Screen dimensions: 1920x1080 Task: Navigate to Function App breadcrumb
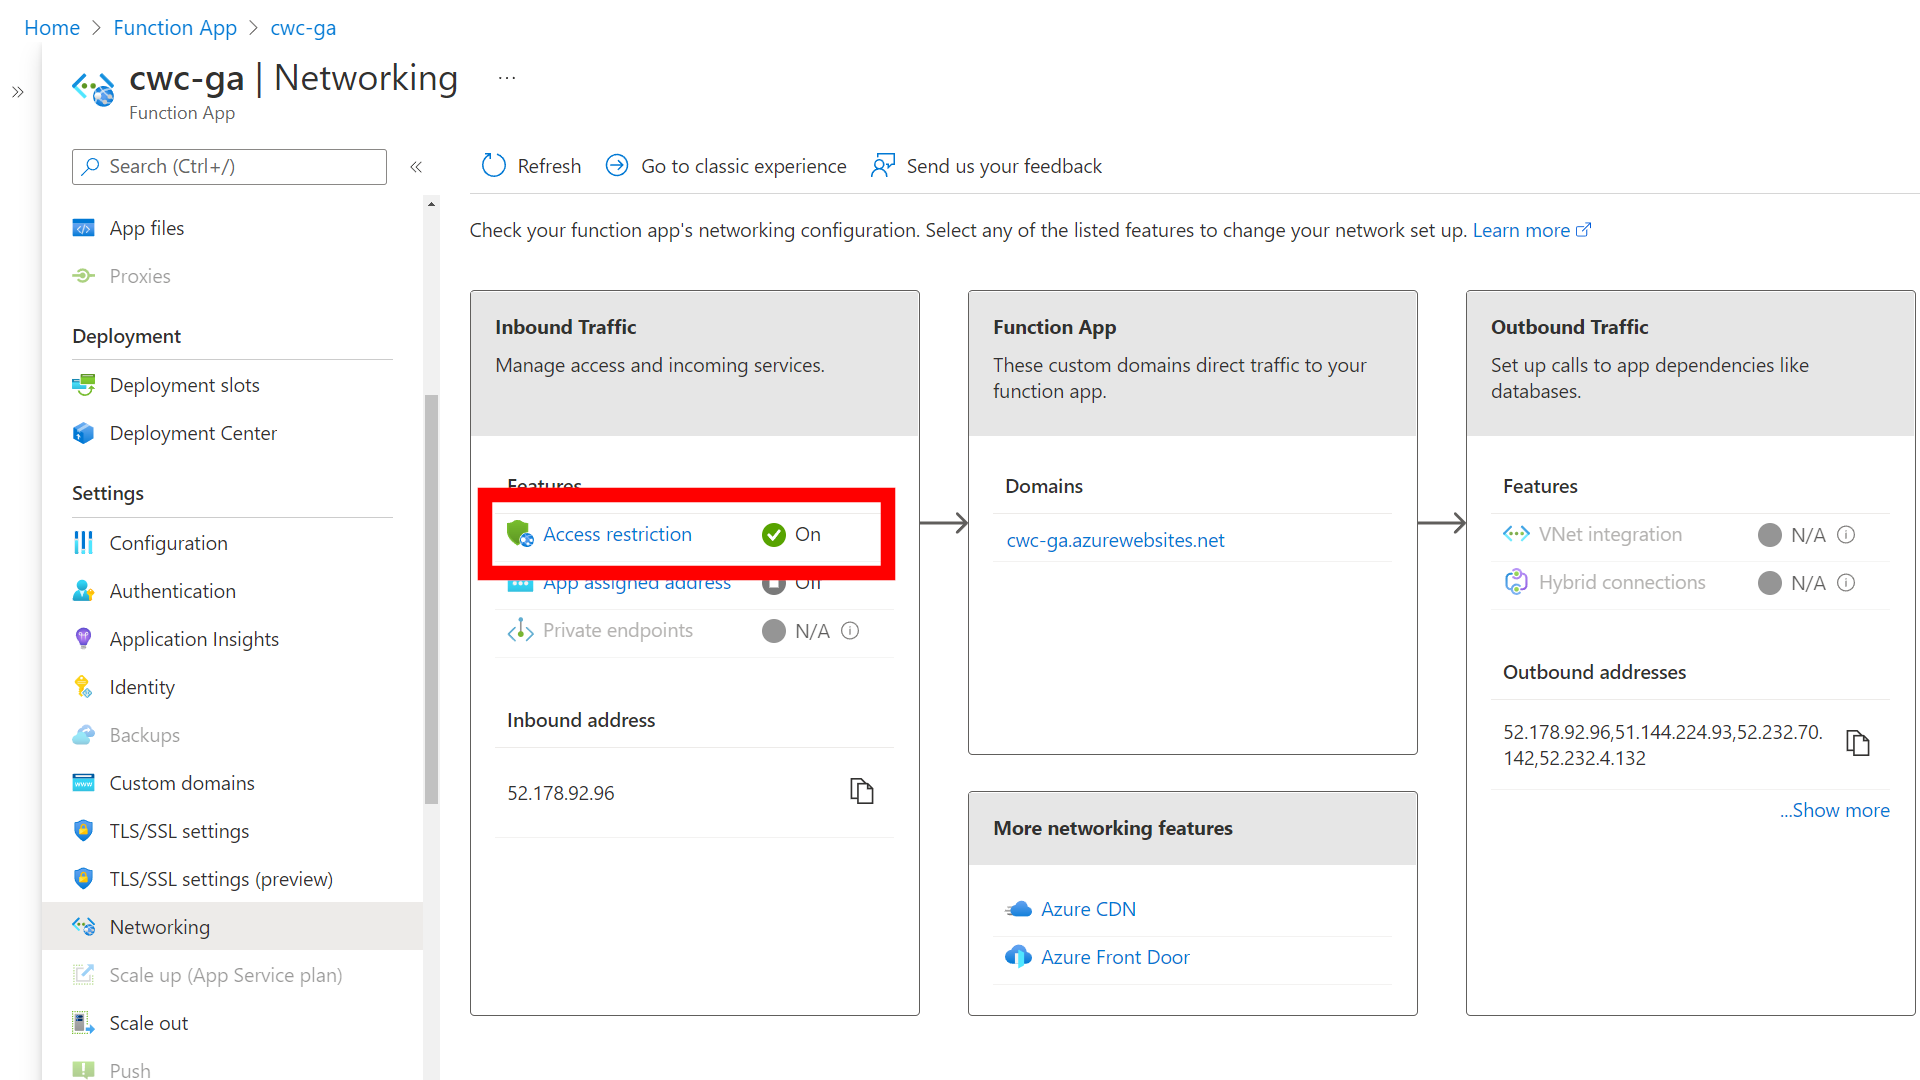pyautogui.click(x=175, y=27)
